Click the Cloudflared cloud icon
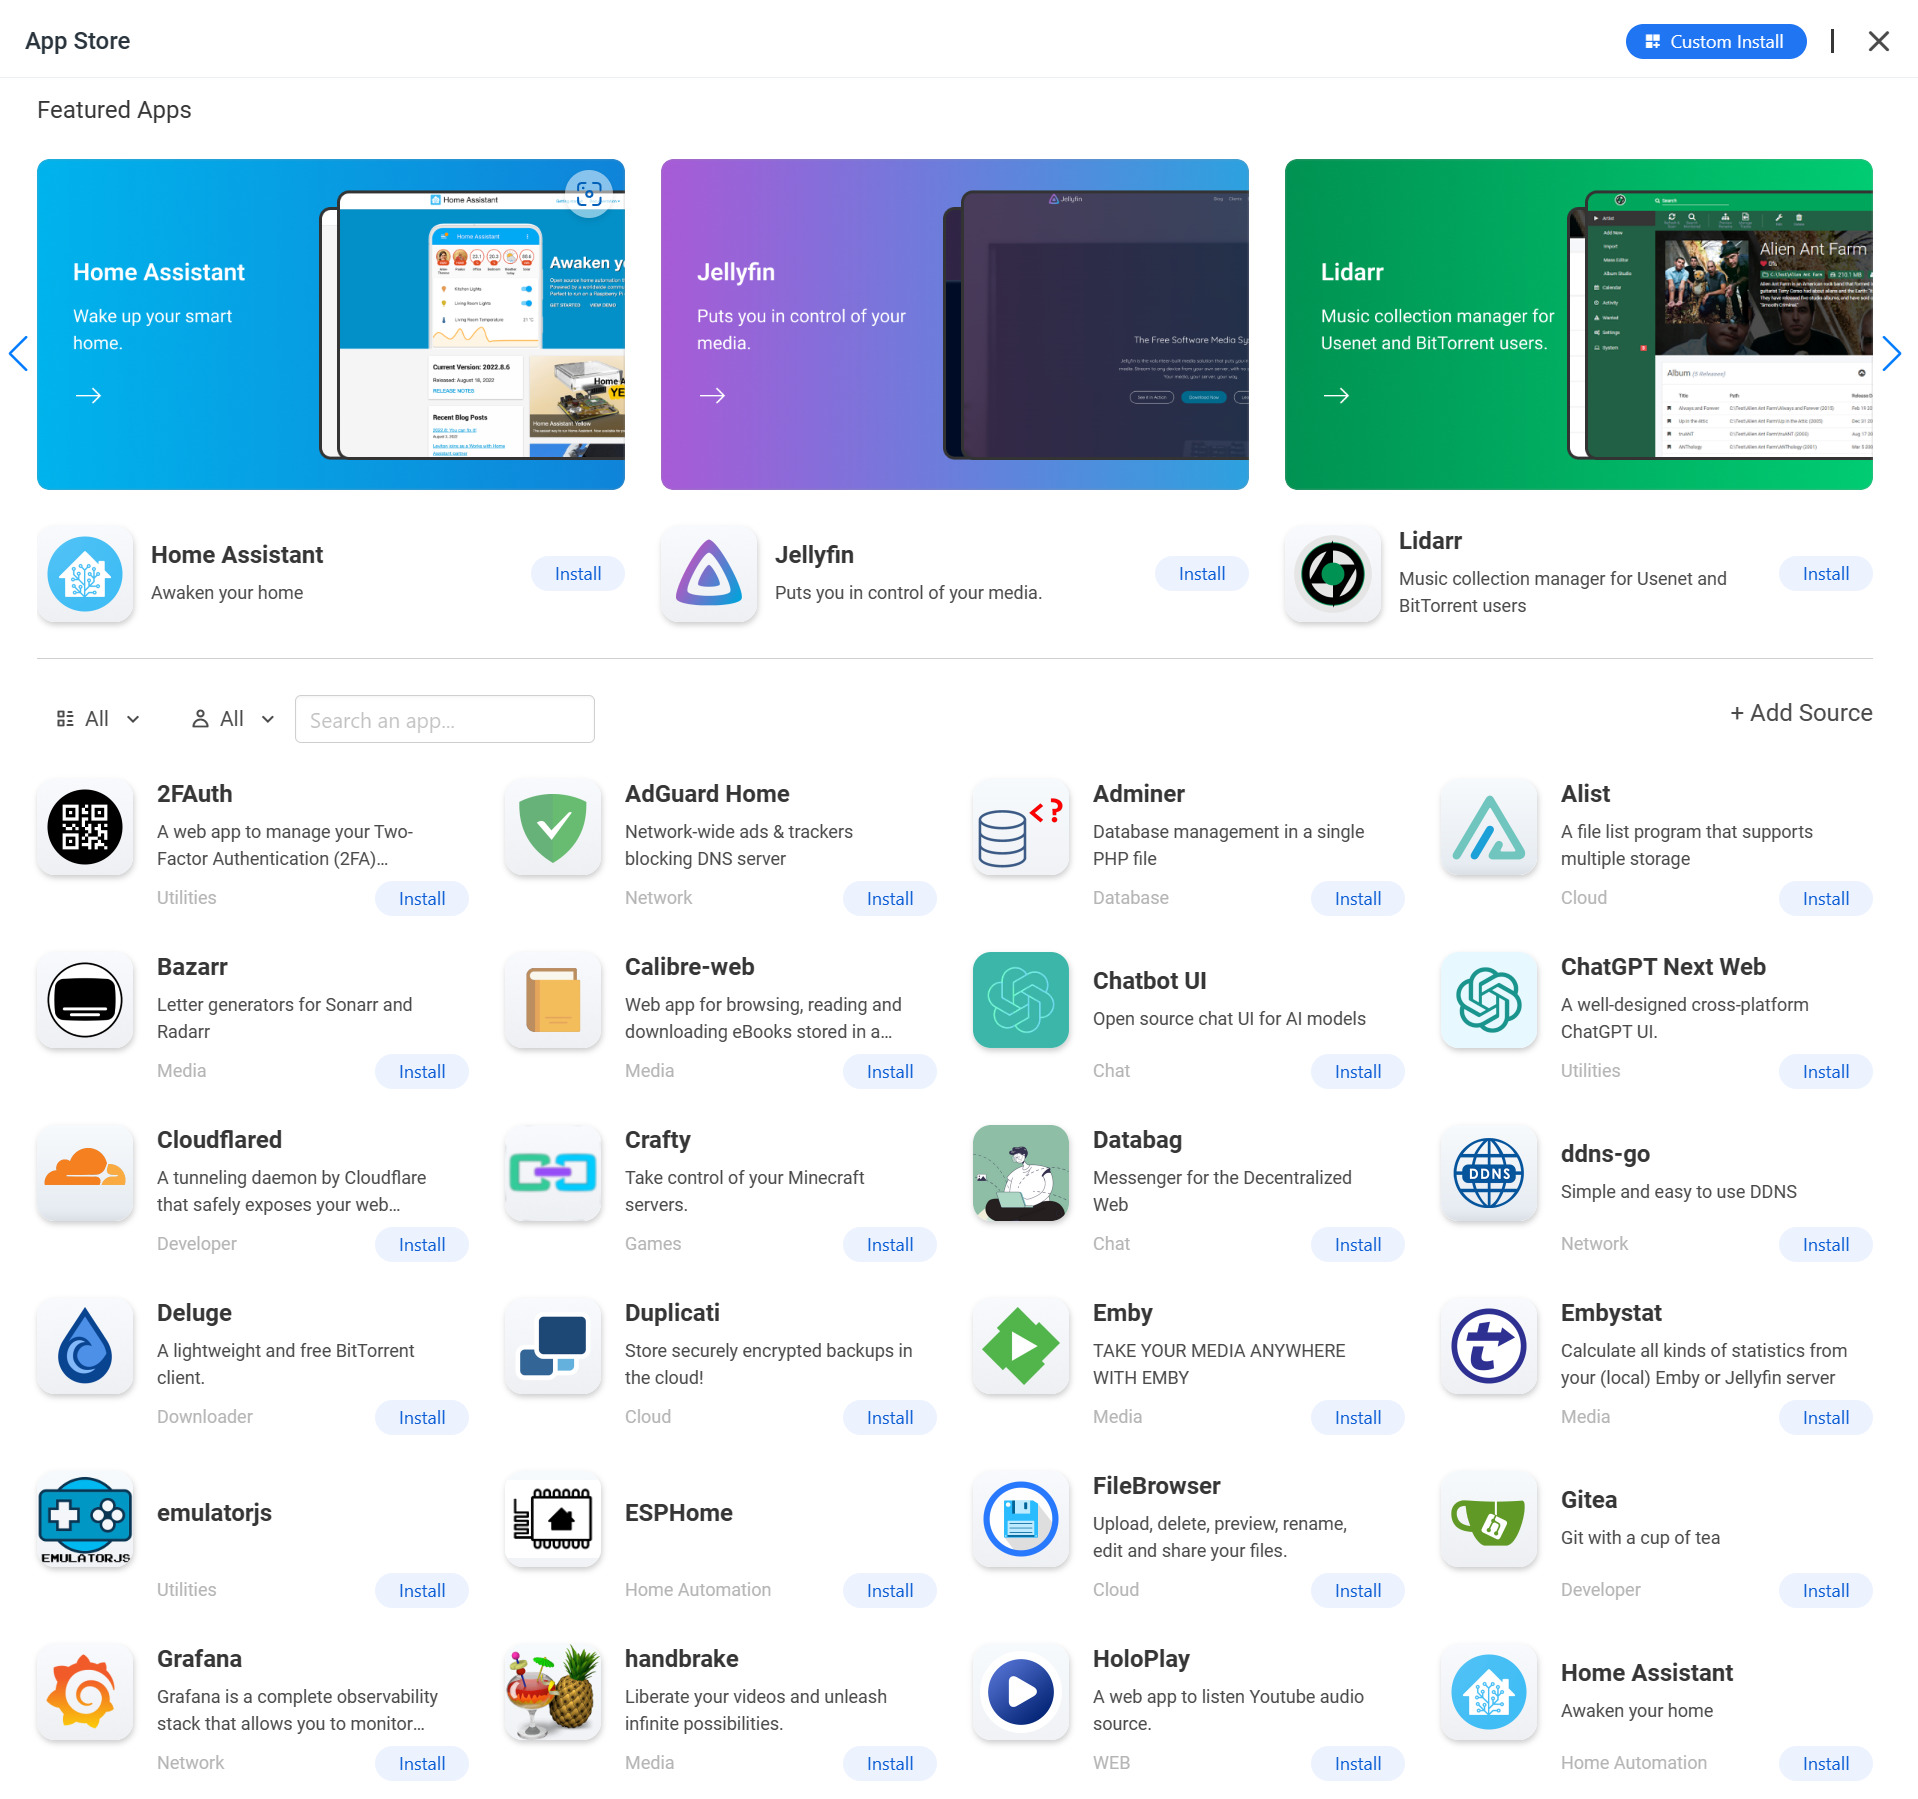 coord(85,1173)
